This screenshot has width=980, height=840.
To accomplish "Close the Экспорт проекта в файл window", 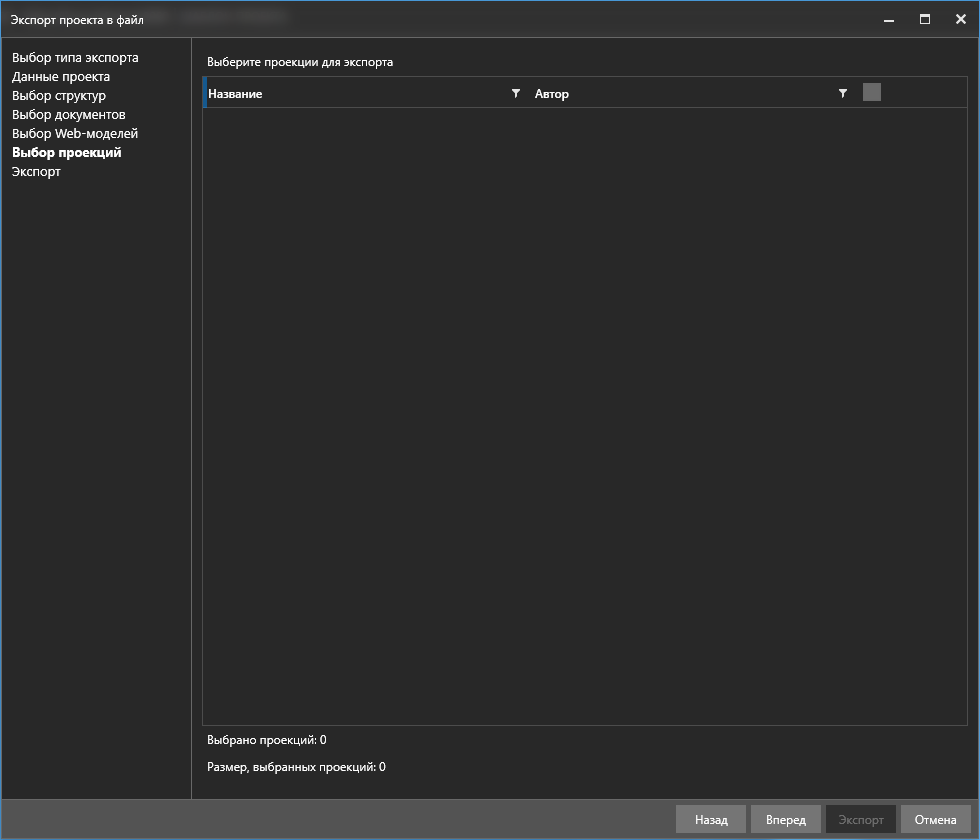I will pos(960,19).
